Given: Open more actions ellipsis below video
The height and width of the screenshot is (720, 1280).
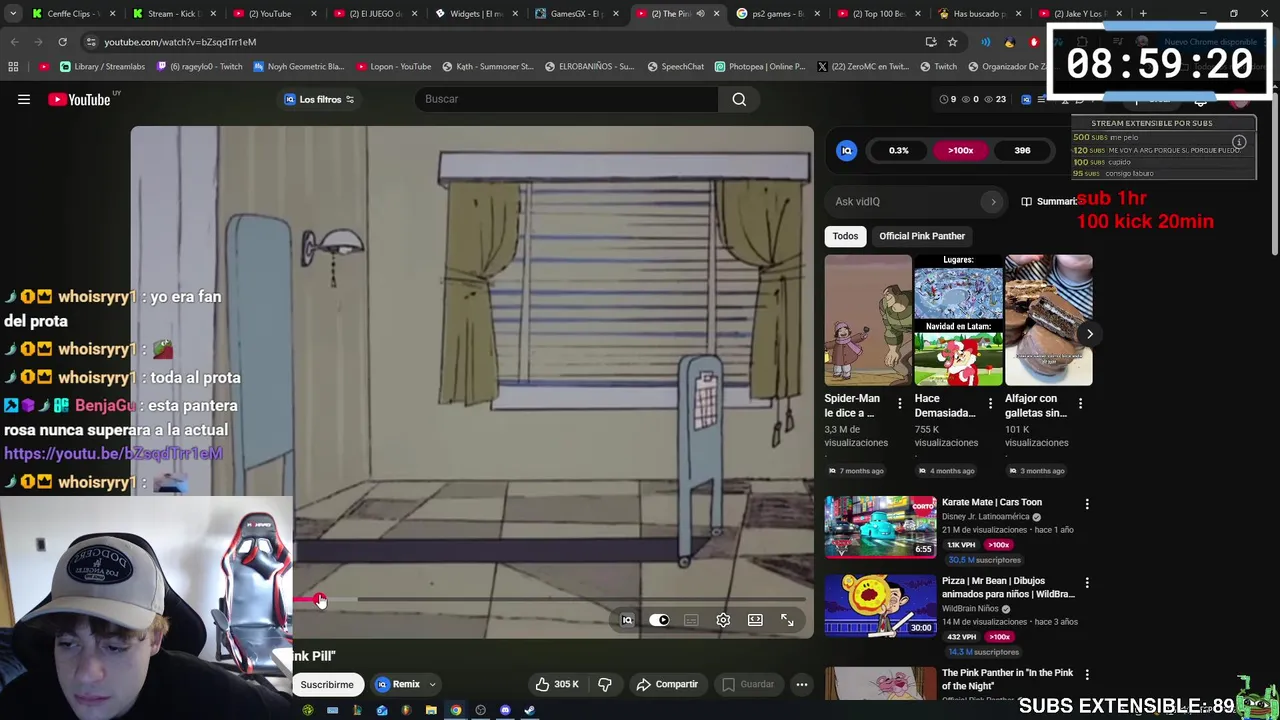Looking at the screenshot, I should pyautogui.click(x=802, y=684).
